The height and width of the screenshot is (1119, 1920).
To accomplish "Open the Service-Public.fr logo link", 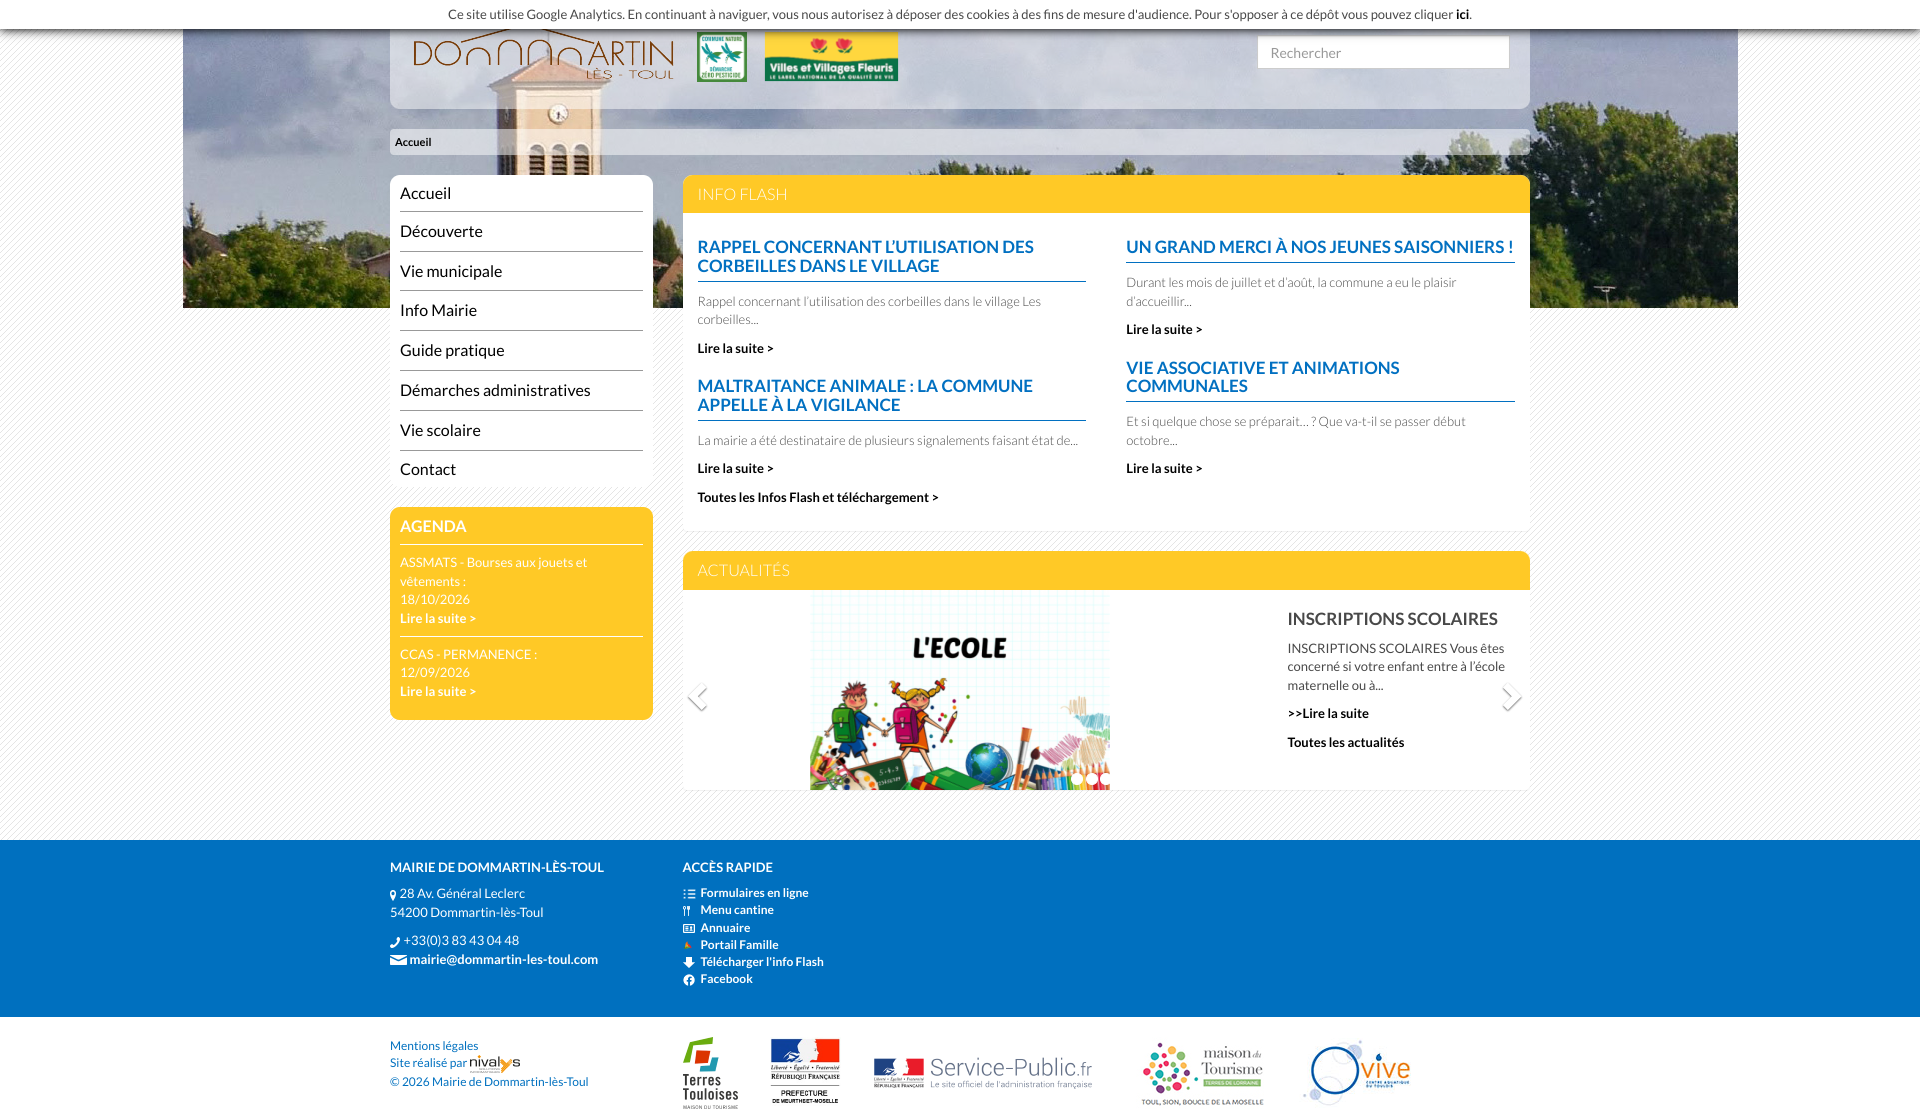I will coord(983,1073).
